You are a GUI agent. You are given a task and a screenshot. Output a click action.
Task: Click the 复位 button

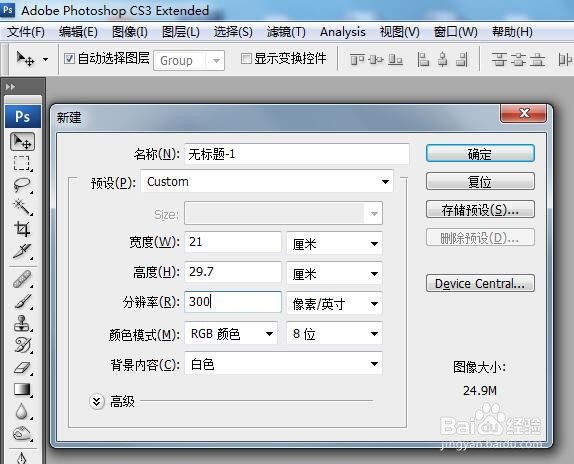point(480,182)
